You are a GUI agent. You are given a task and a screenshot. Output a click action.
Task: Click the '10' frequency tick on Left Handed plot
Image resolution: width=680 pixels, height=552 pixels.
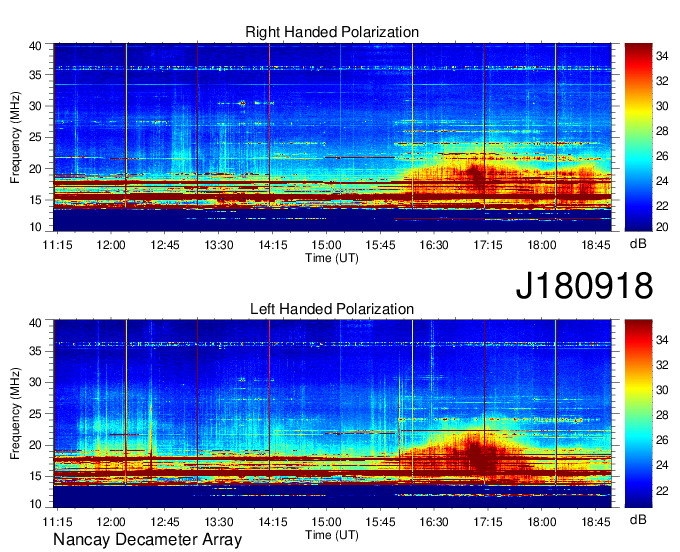(35, 504)
